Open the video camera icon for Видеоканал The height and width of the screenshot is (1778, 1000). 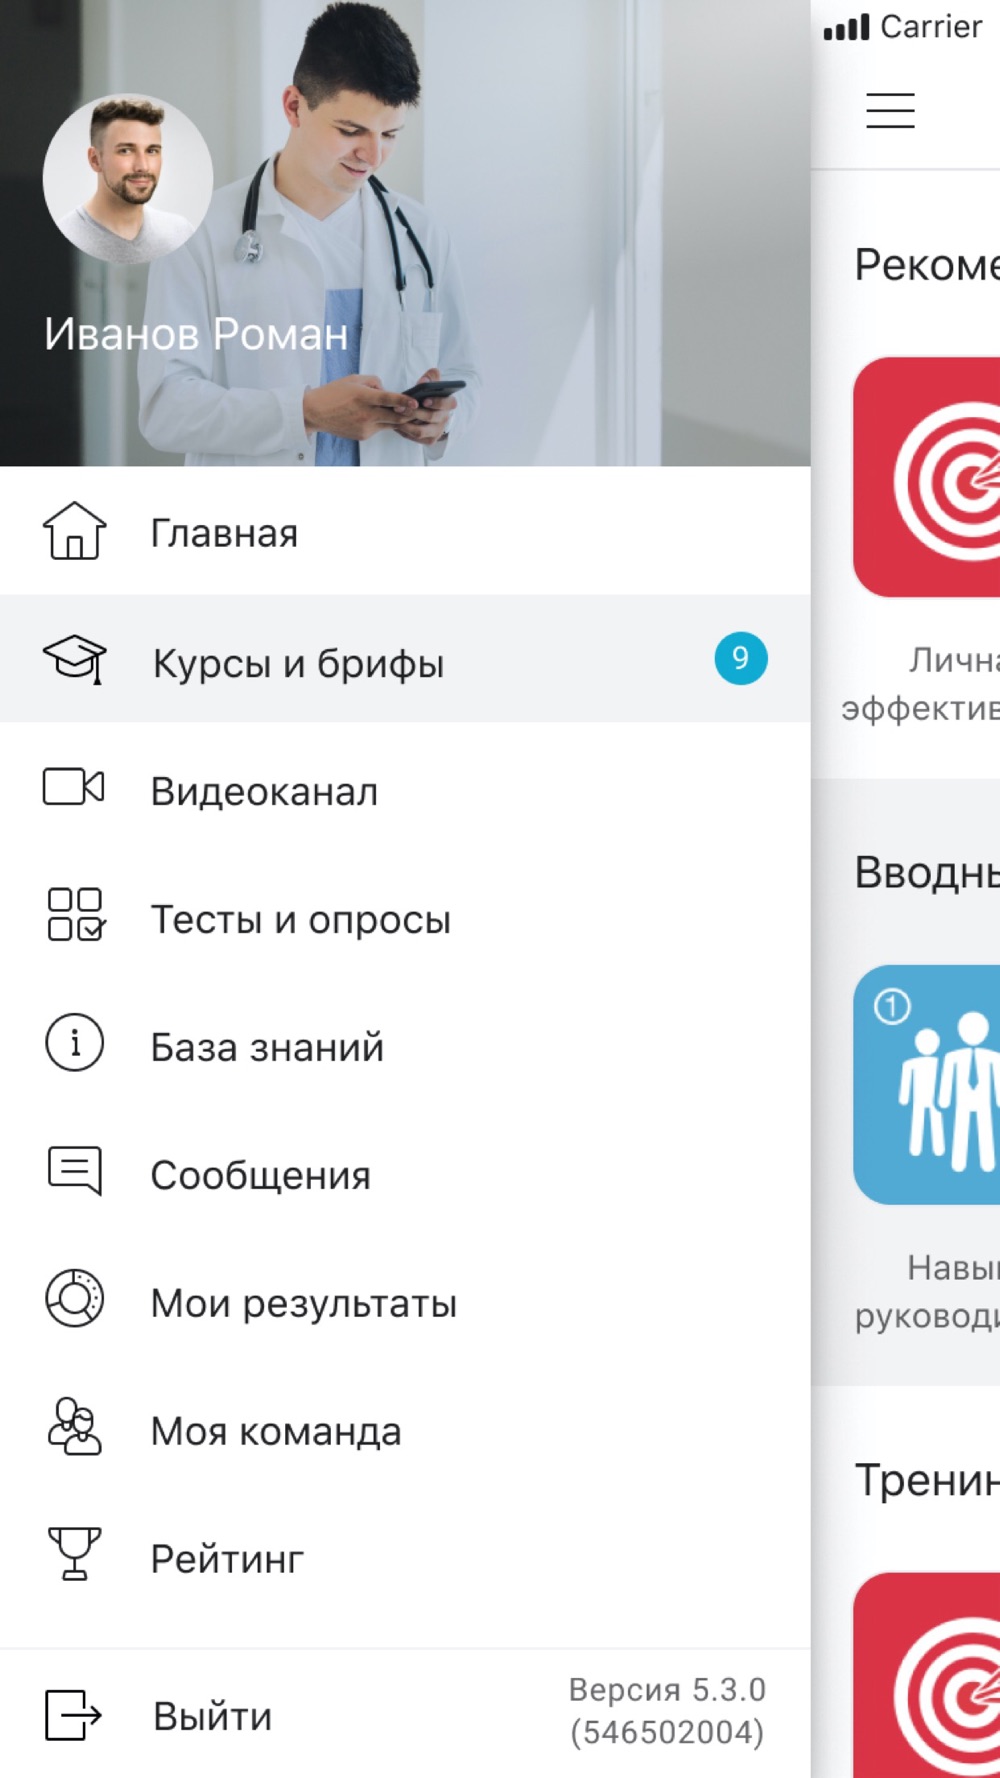click(x=74, y=787)
